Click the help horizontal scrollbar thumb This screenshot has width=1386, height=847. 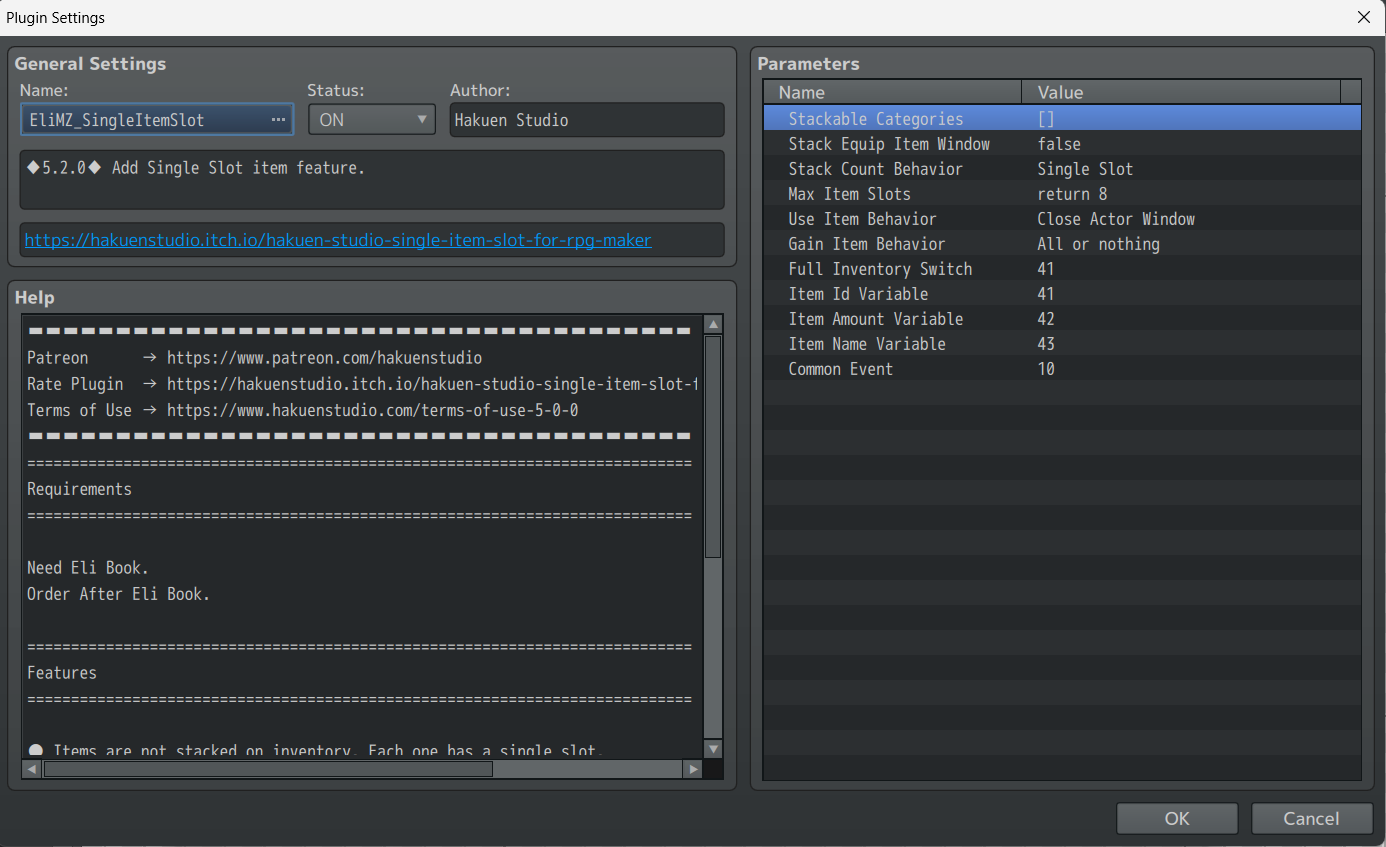pyautogui.click(x=268, y=769)
